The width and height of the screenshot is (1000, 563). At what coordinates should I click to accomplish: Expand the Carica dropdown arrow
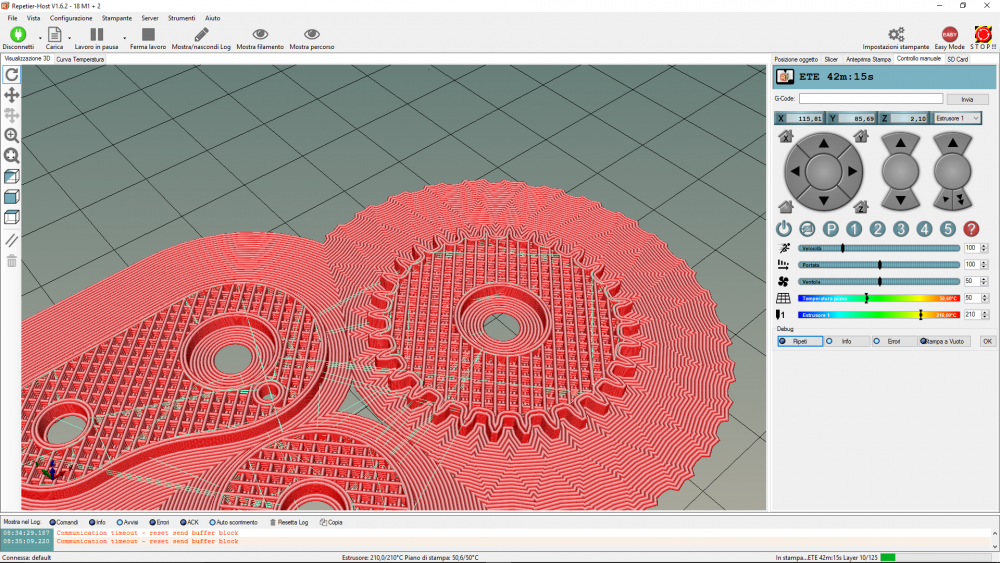coord(68,38)
